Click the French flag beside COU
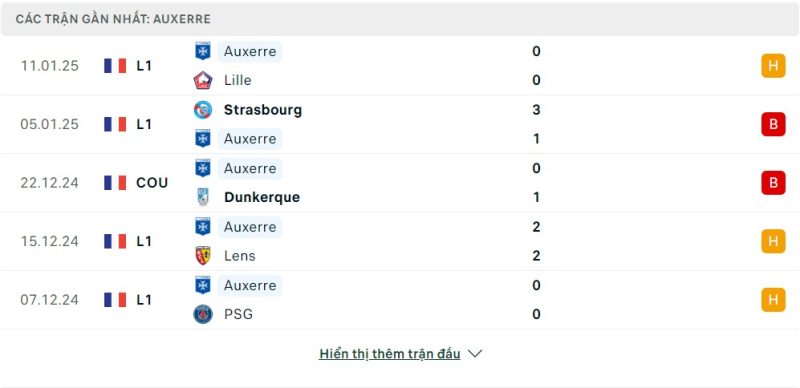This screenshot has width=800, height=388. click(115, 183)
